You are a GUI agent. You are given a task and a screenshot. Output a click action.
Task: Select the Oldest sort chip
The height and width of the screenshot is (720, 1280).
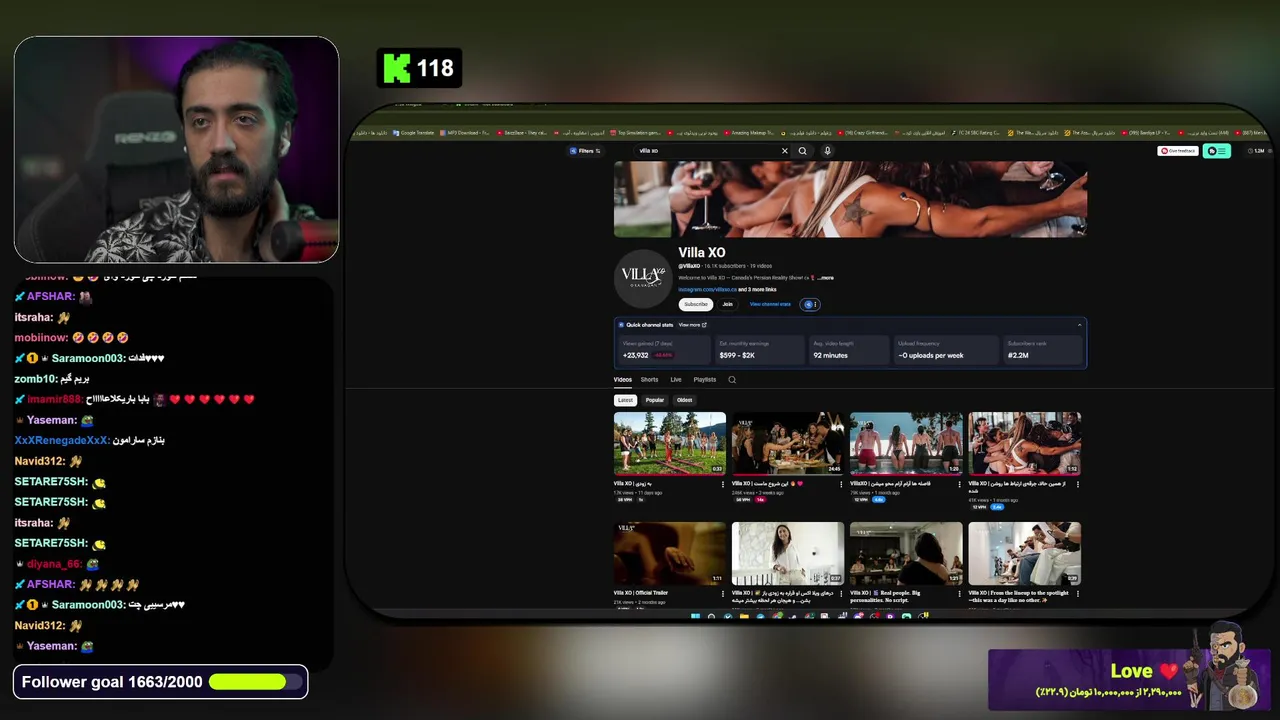[x=685, y=400]
